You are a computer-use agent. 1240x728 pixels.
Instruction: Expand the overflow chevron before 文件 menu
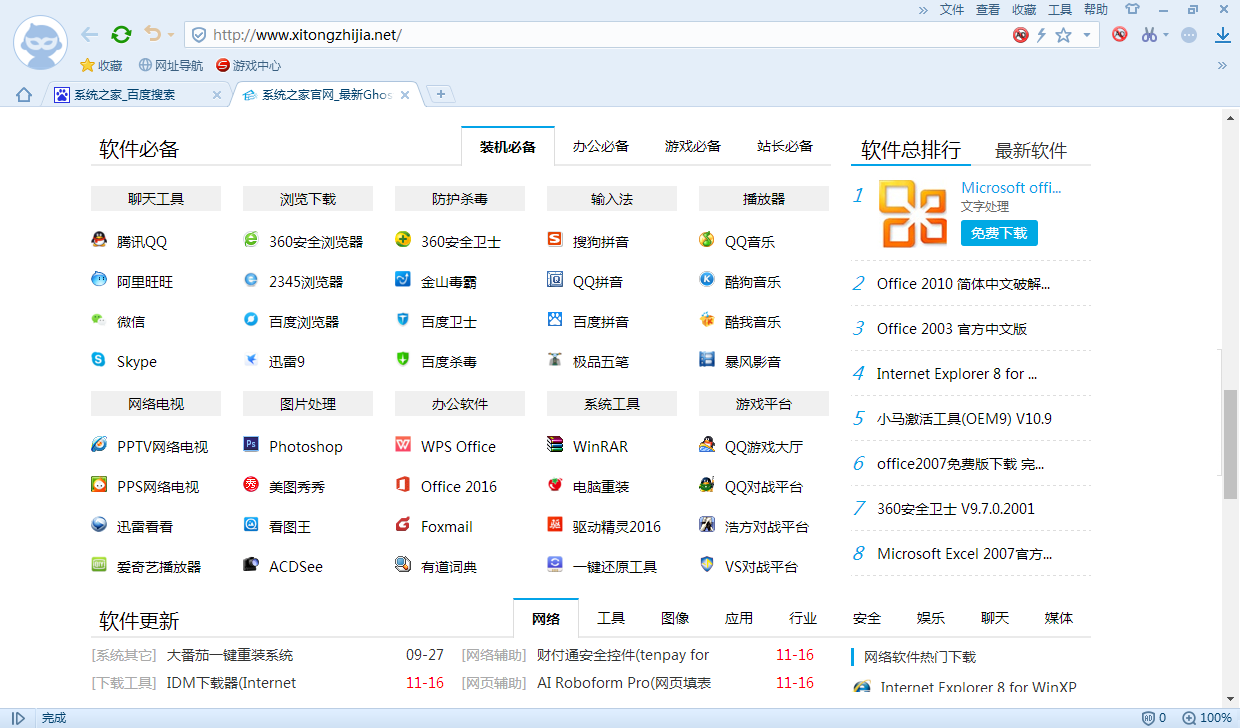pos(923,9)
